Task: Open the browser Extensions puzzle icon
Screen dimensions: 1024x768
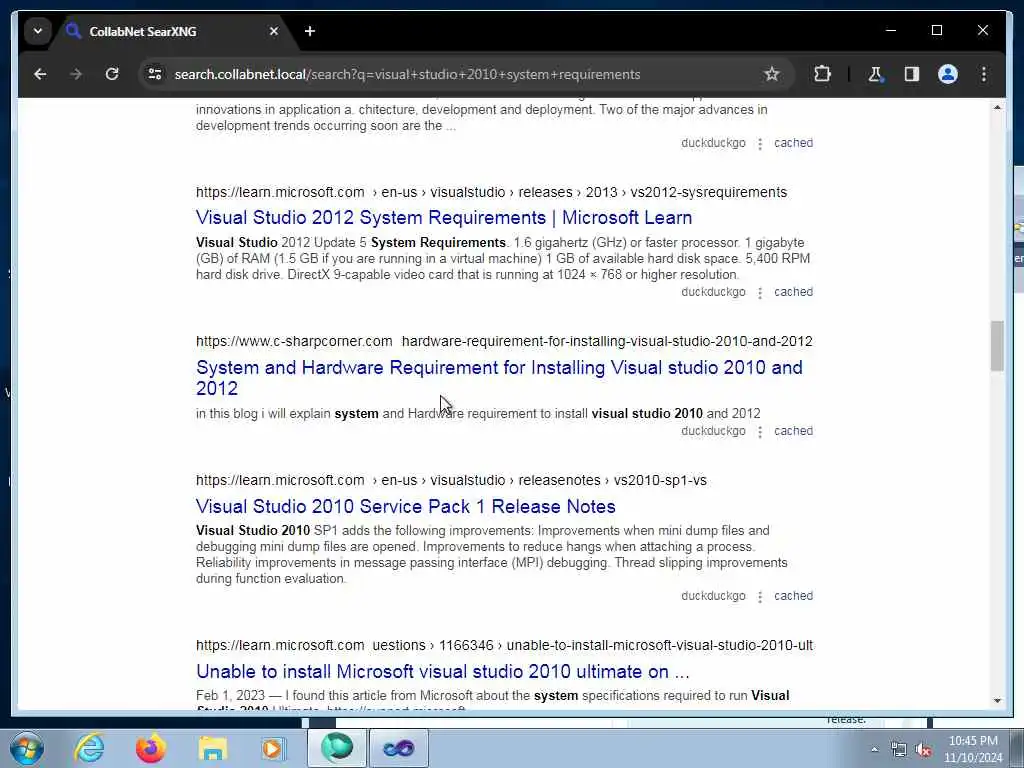Action: click(x=822, y=74)
